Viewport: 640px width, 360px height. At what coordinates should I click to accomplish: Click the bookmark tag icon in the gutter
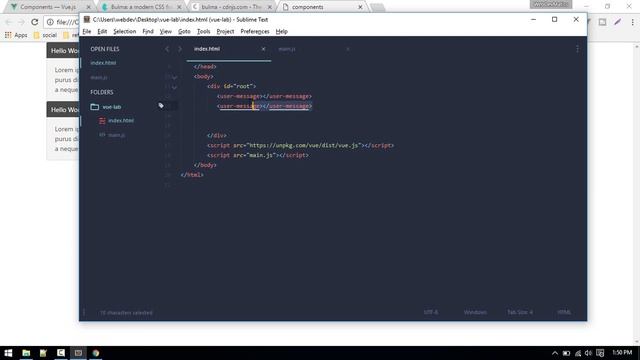coord(161,106)
